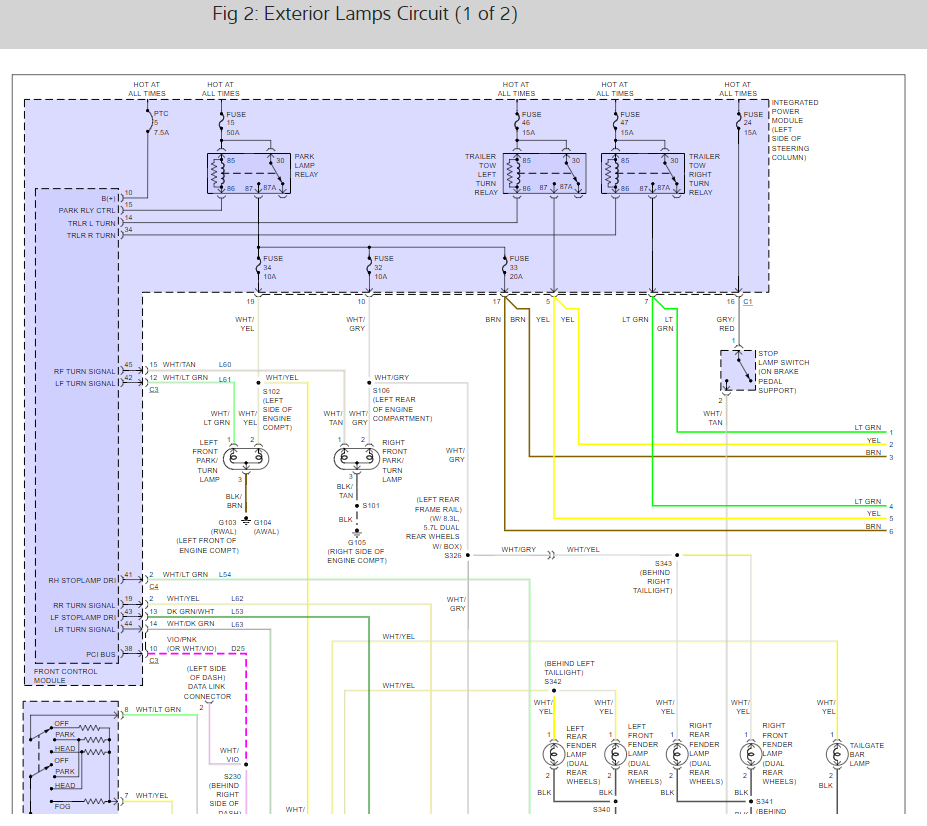Viewport: 927px width, 826px height.
Task: Click the G103 ground symbol
Action: point(246,521)
